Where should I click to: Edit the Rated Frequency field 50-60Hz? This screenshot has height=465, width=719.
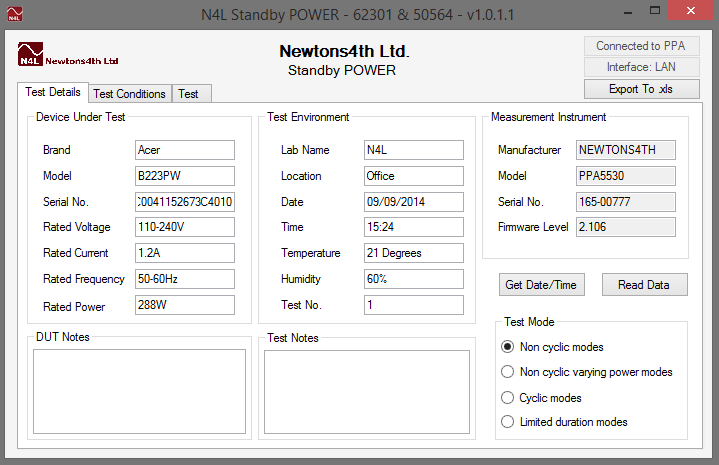[x=185, y=279]
